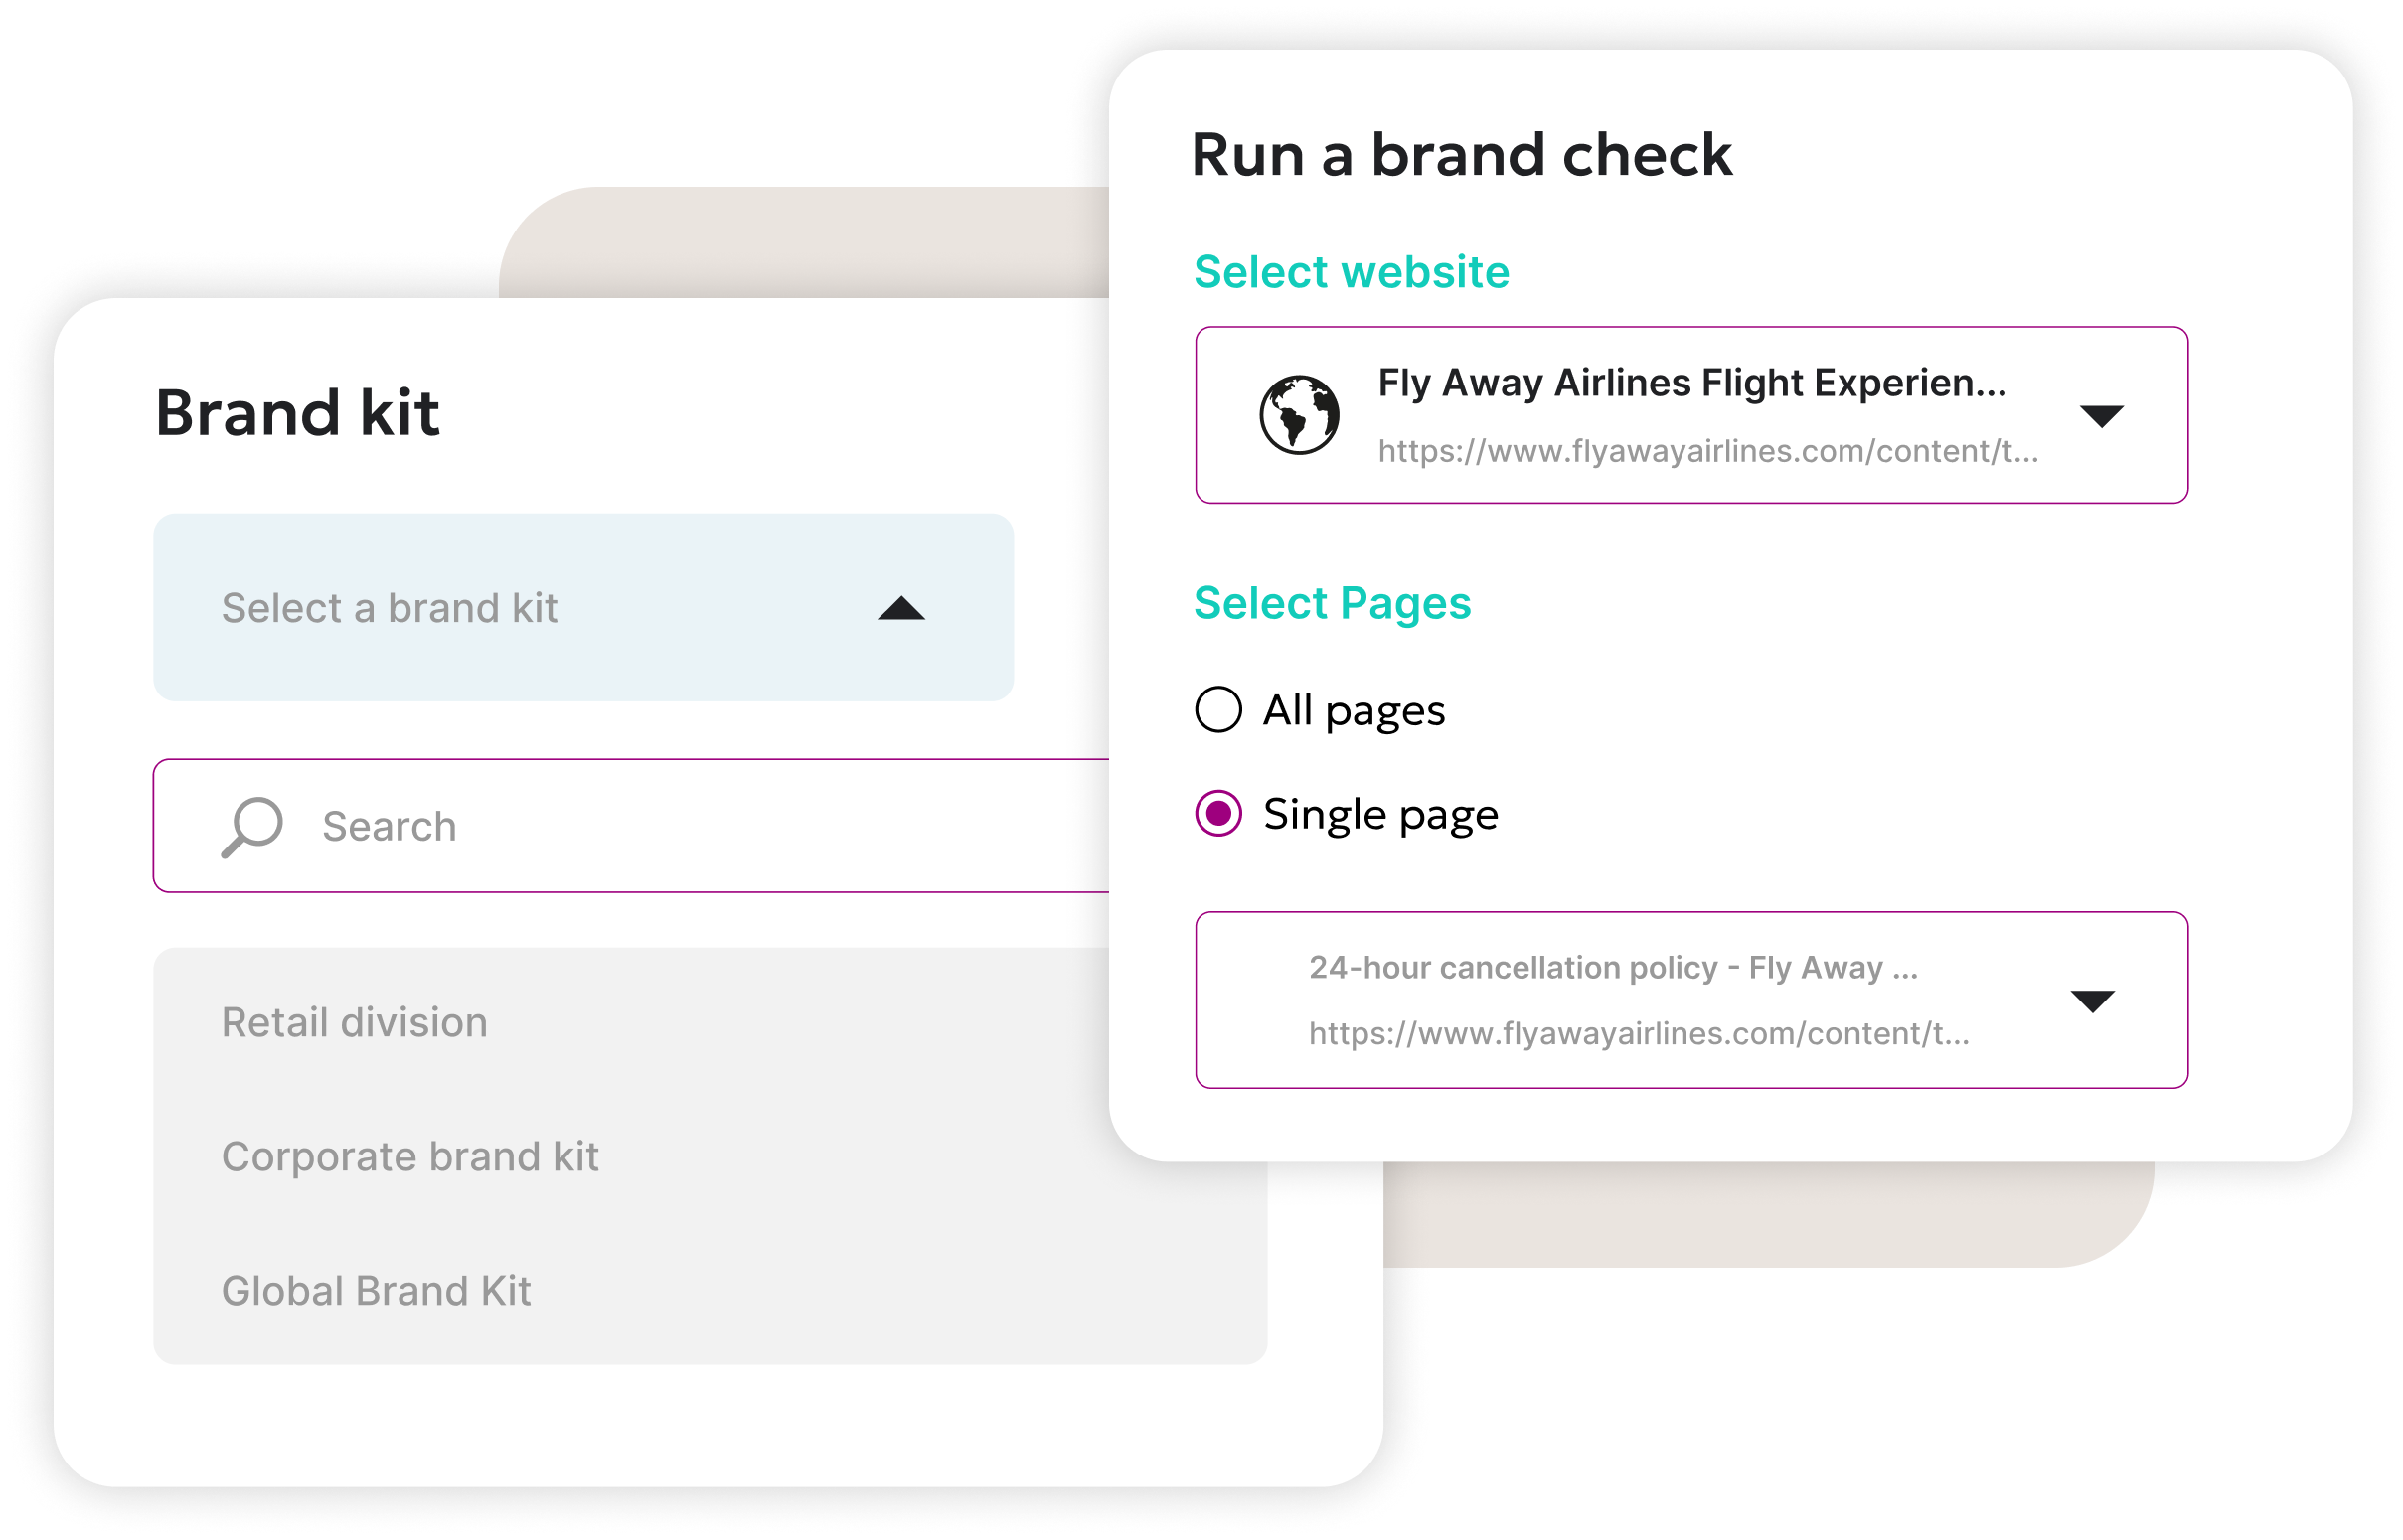Choose 'Corporate brand kit' from the list
This screenshot has width=2403, height=1540.
coord(410,1157)
